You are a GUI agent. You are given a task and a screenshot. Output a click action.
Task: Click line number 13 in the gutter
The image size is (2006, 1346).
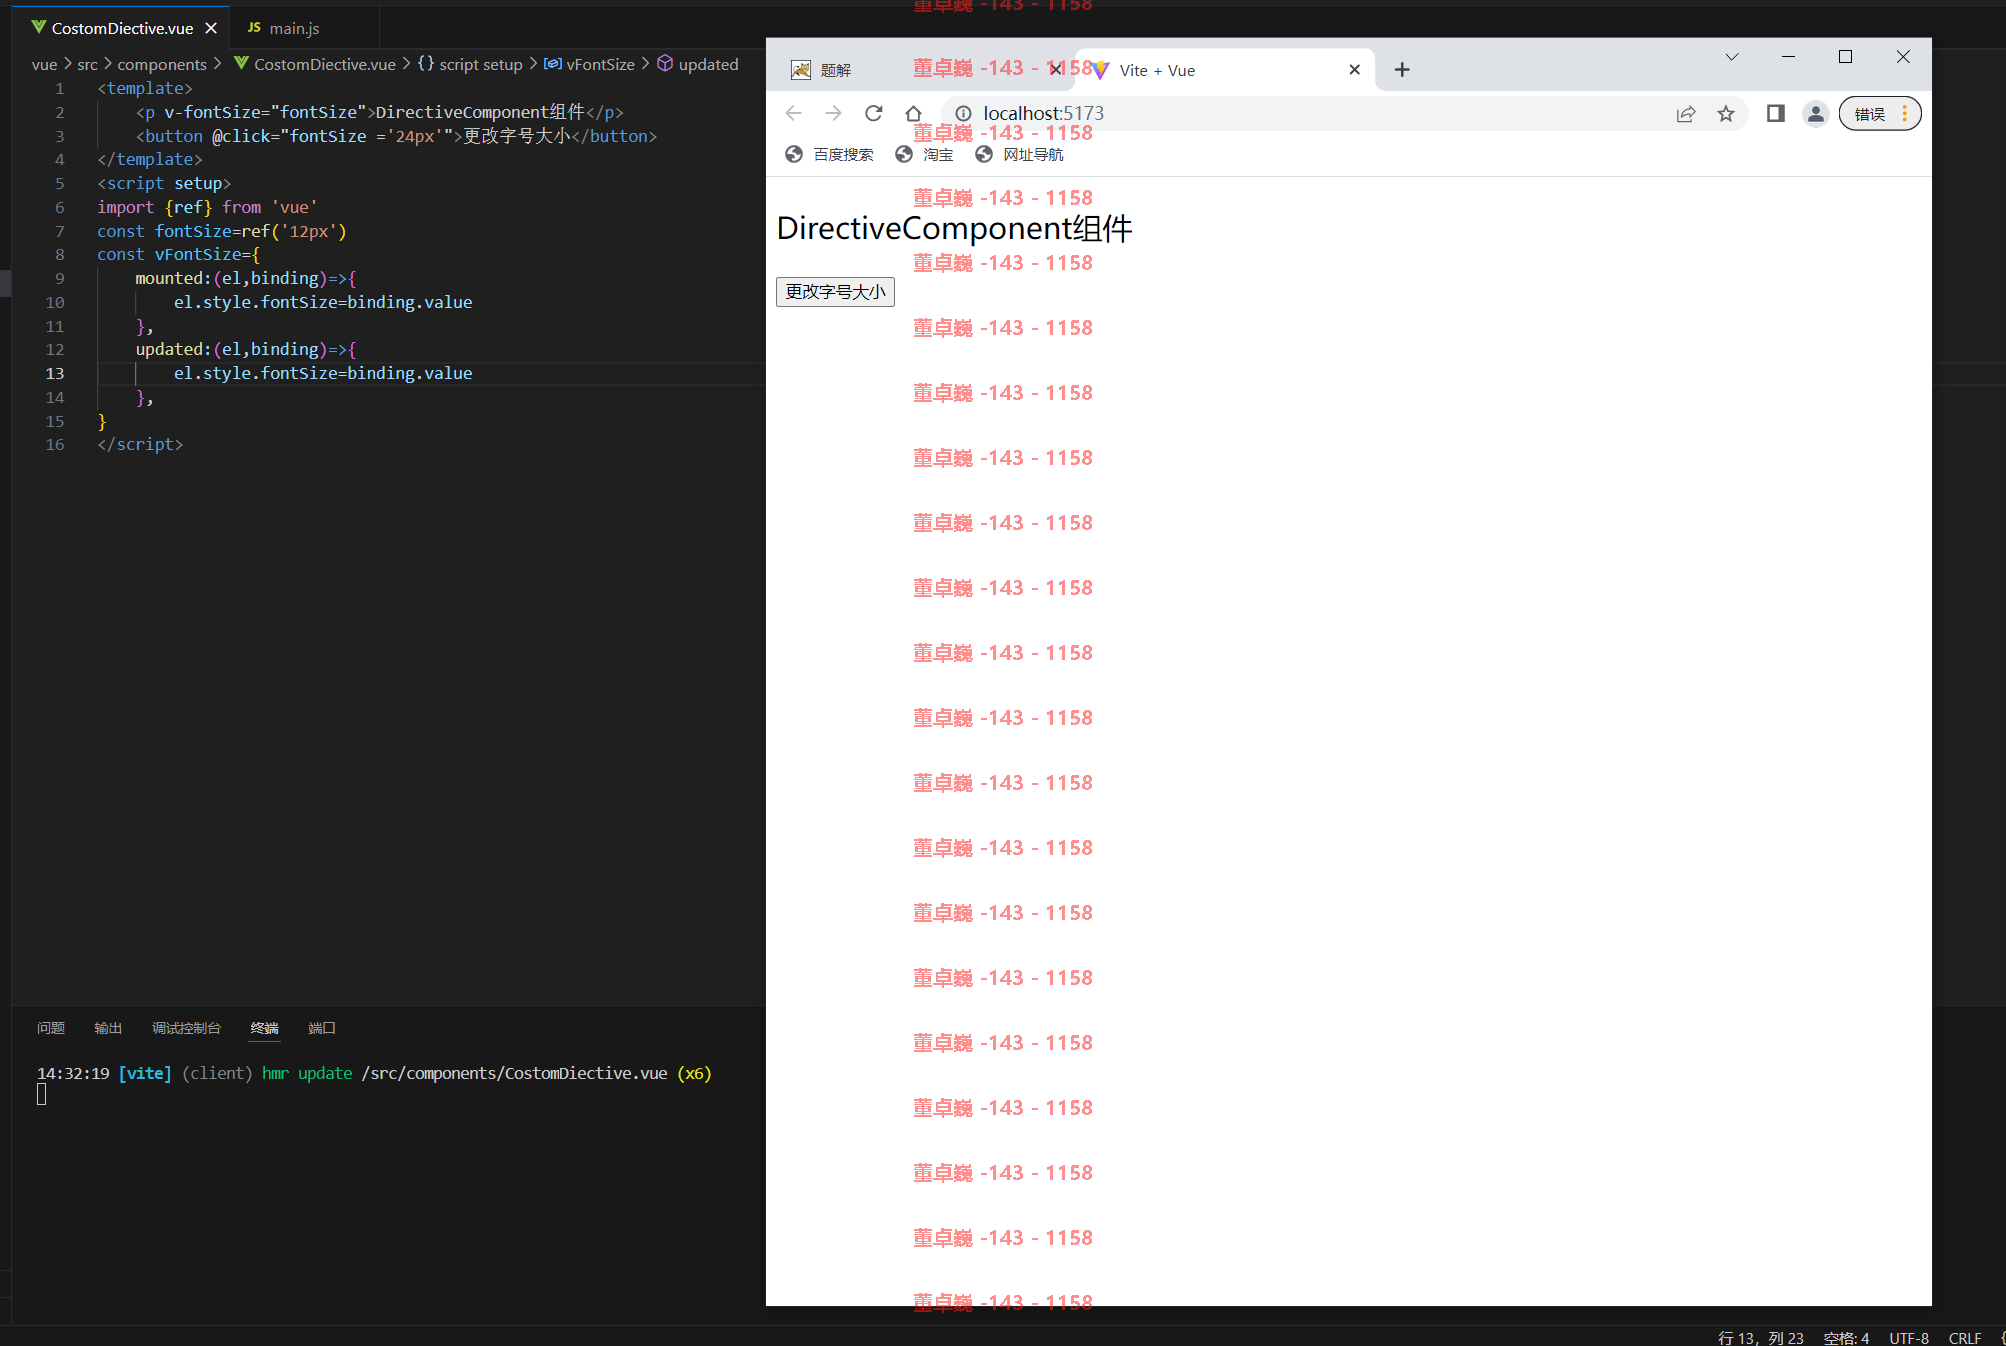pyautogui.click(x=54, y=373)
